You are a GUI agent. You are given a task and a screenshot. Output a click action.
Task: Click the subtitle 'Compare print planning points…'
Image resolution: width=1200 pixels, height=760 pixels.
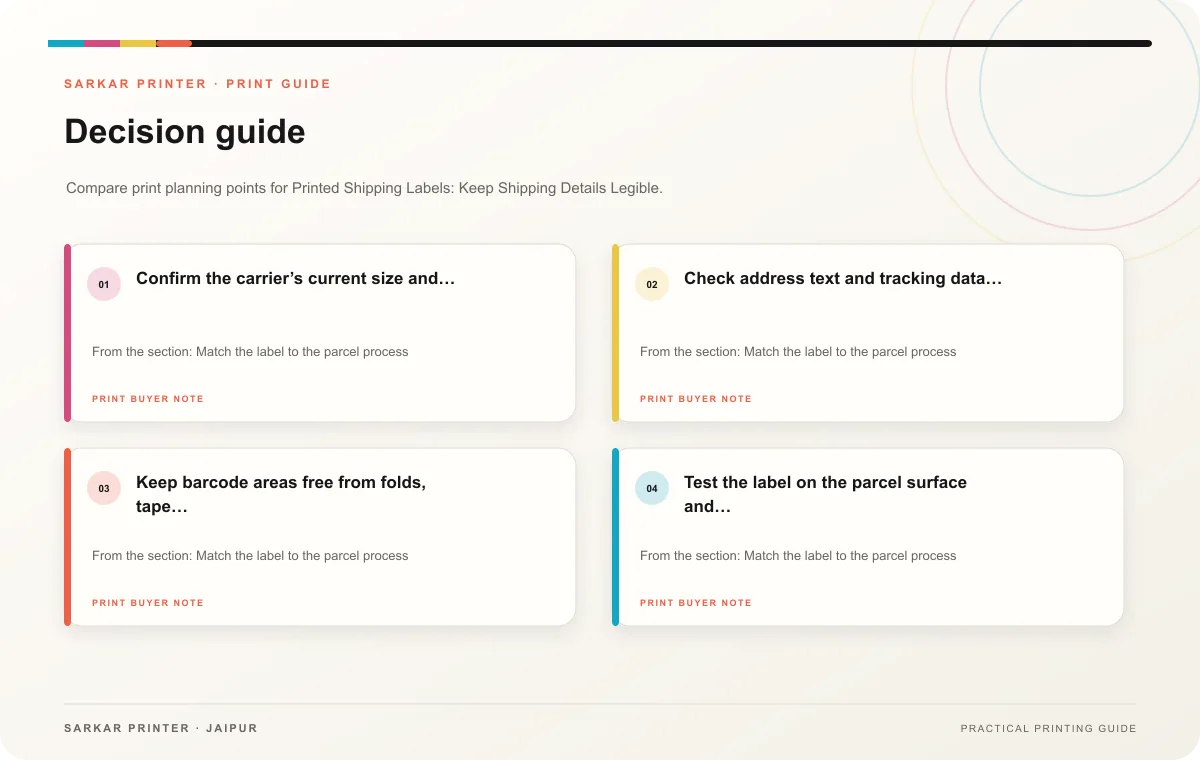[x=364, y=188]
